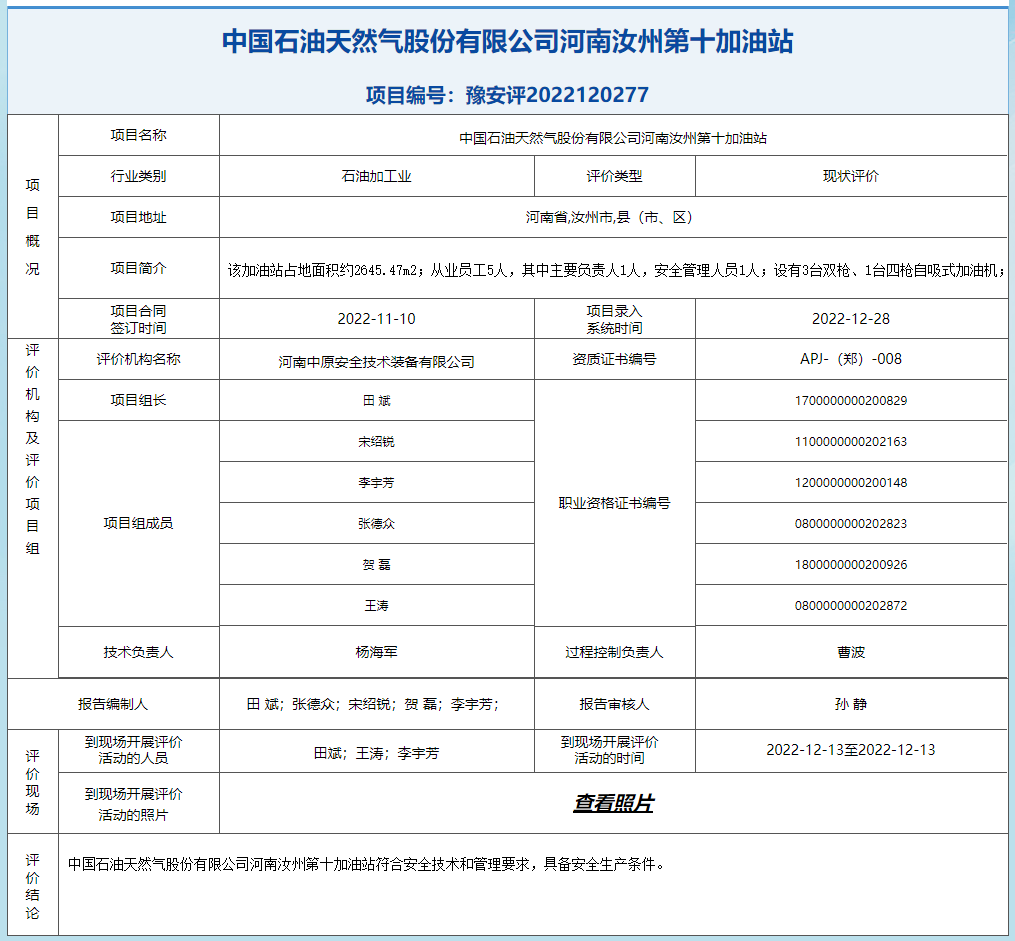This screenshot has width=1015, height=941.
Task: Click member name 贺 磊 in member list
Action: (376, 564)
